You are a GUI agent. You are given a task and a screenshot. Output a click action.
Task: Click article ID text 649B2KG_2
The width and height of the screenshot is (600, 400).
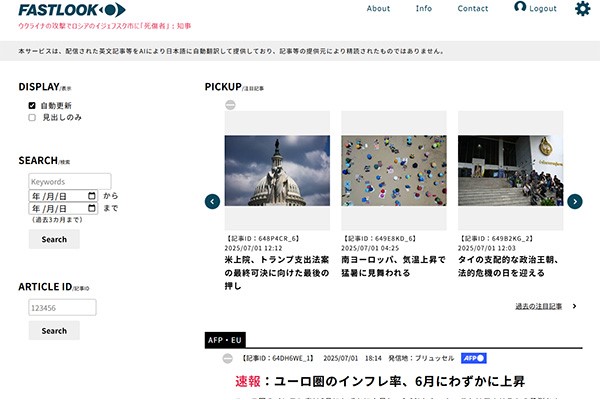[x=496, y=238]
